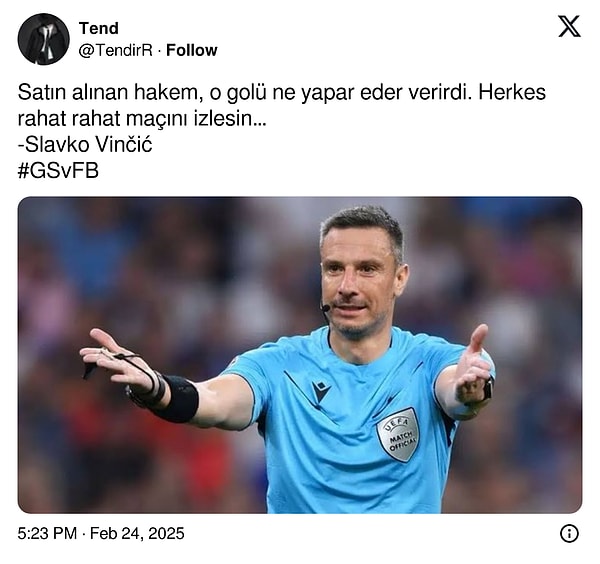The image size is (600, 564).
Task: Open the 5:23 PM timestamp link
Action: click(47, 533)
